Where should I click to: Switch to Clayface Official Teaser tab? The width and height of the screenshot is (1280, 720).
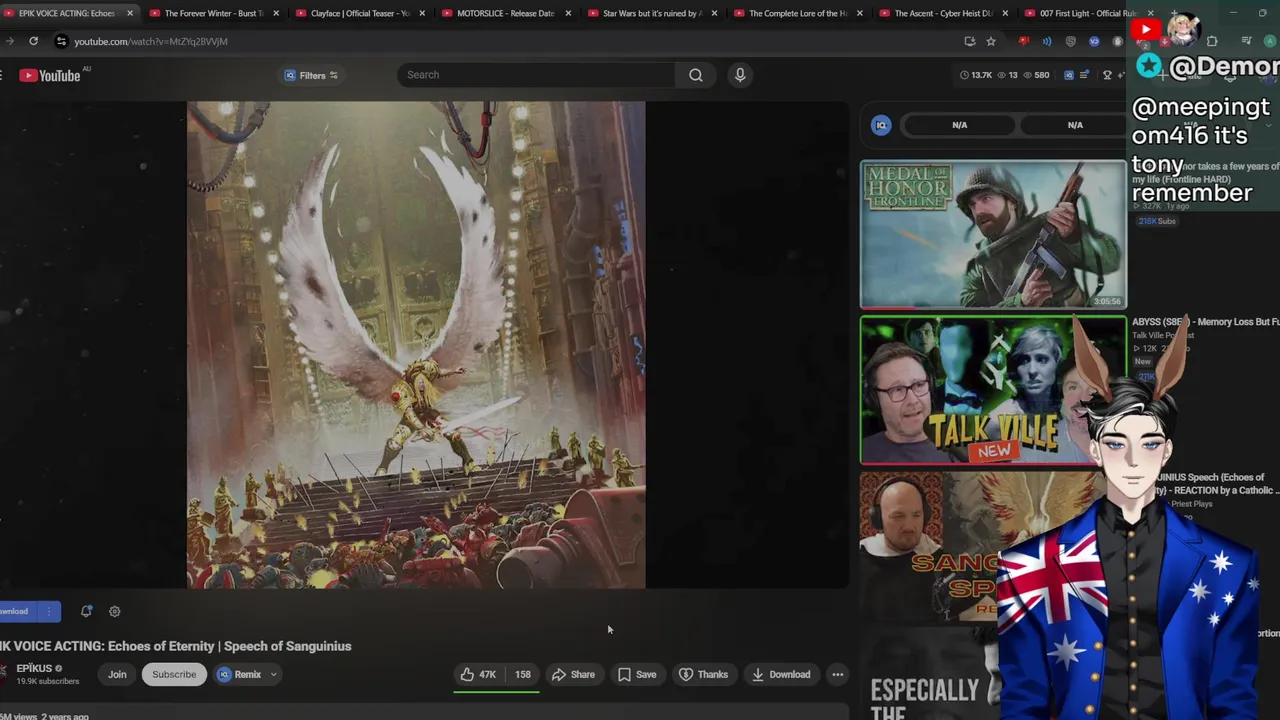point(360,13)
